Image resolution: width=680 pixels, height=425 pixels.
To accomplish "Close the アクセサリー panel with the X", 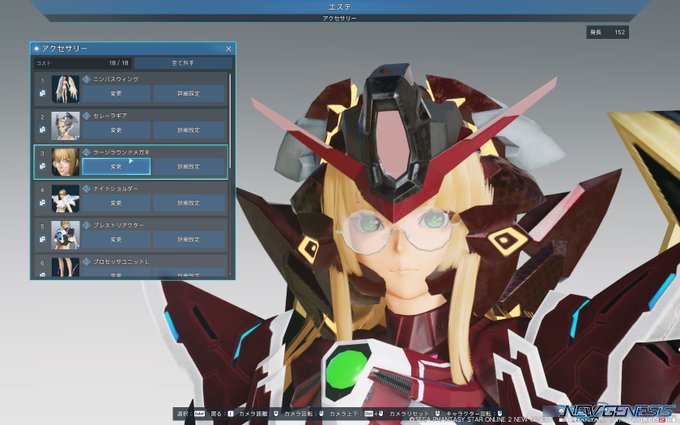I will (229, 49).
